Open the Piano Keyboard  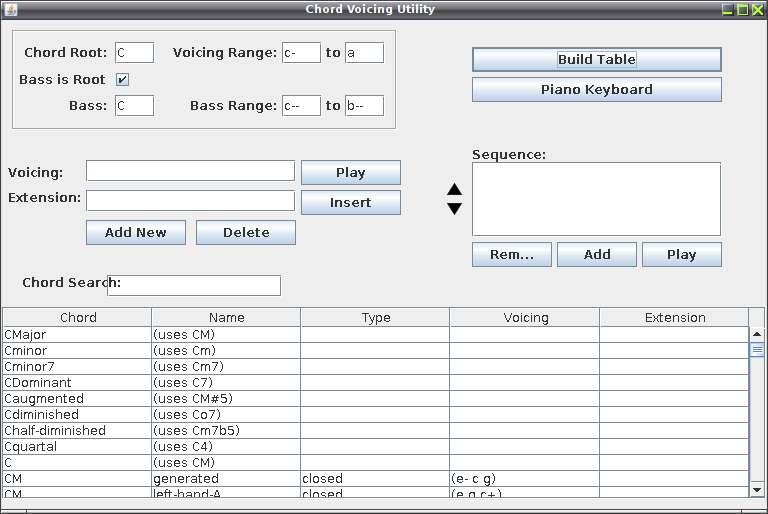tap(597, 90)
